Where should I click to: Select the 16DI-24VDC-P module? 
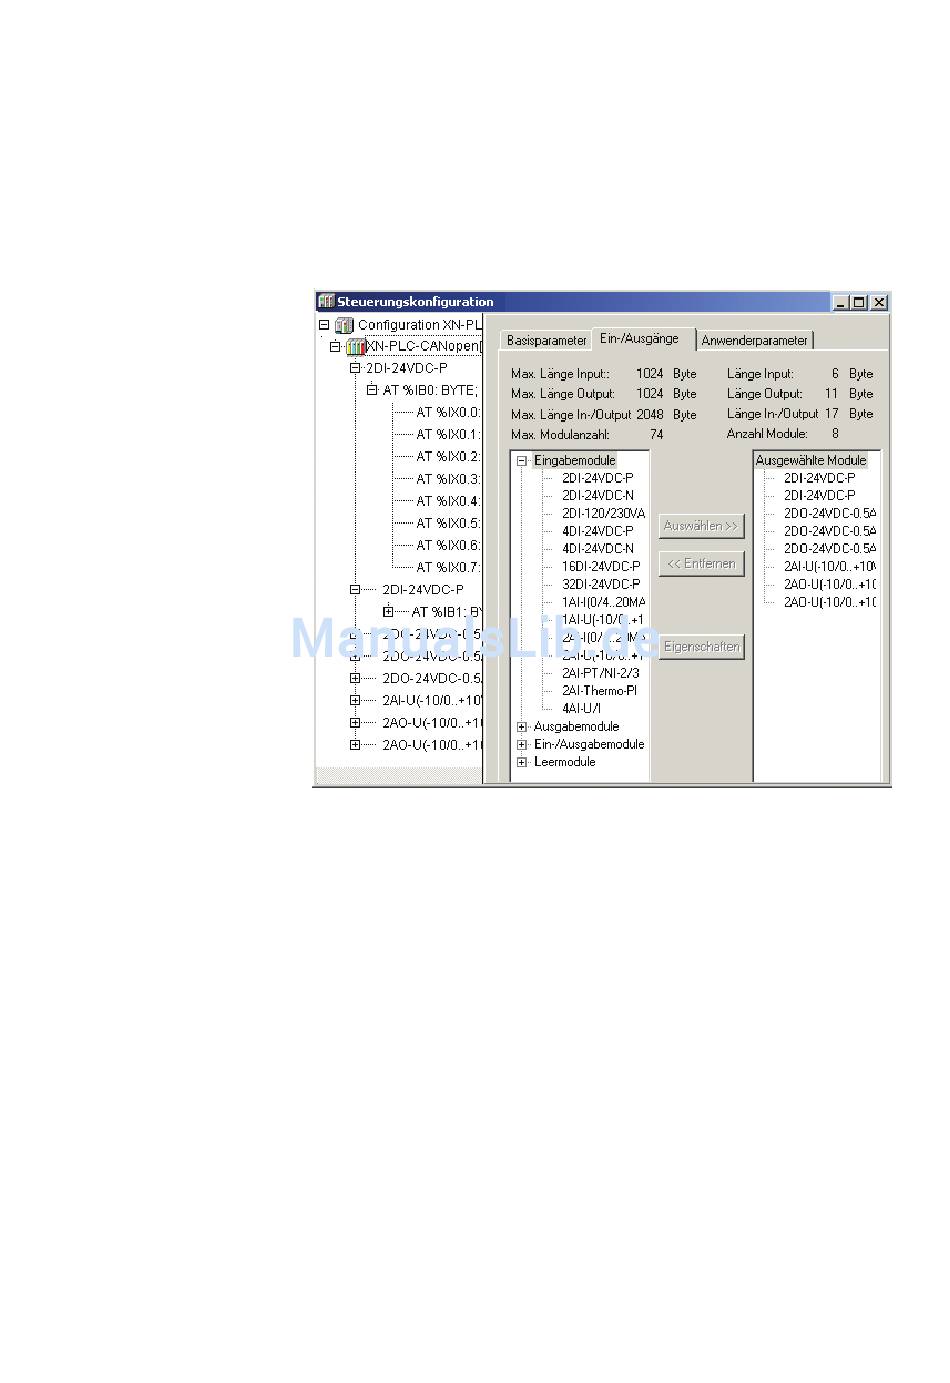tap(601, 566)
